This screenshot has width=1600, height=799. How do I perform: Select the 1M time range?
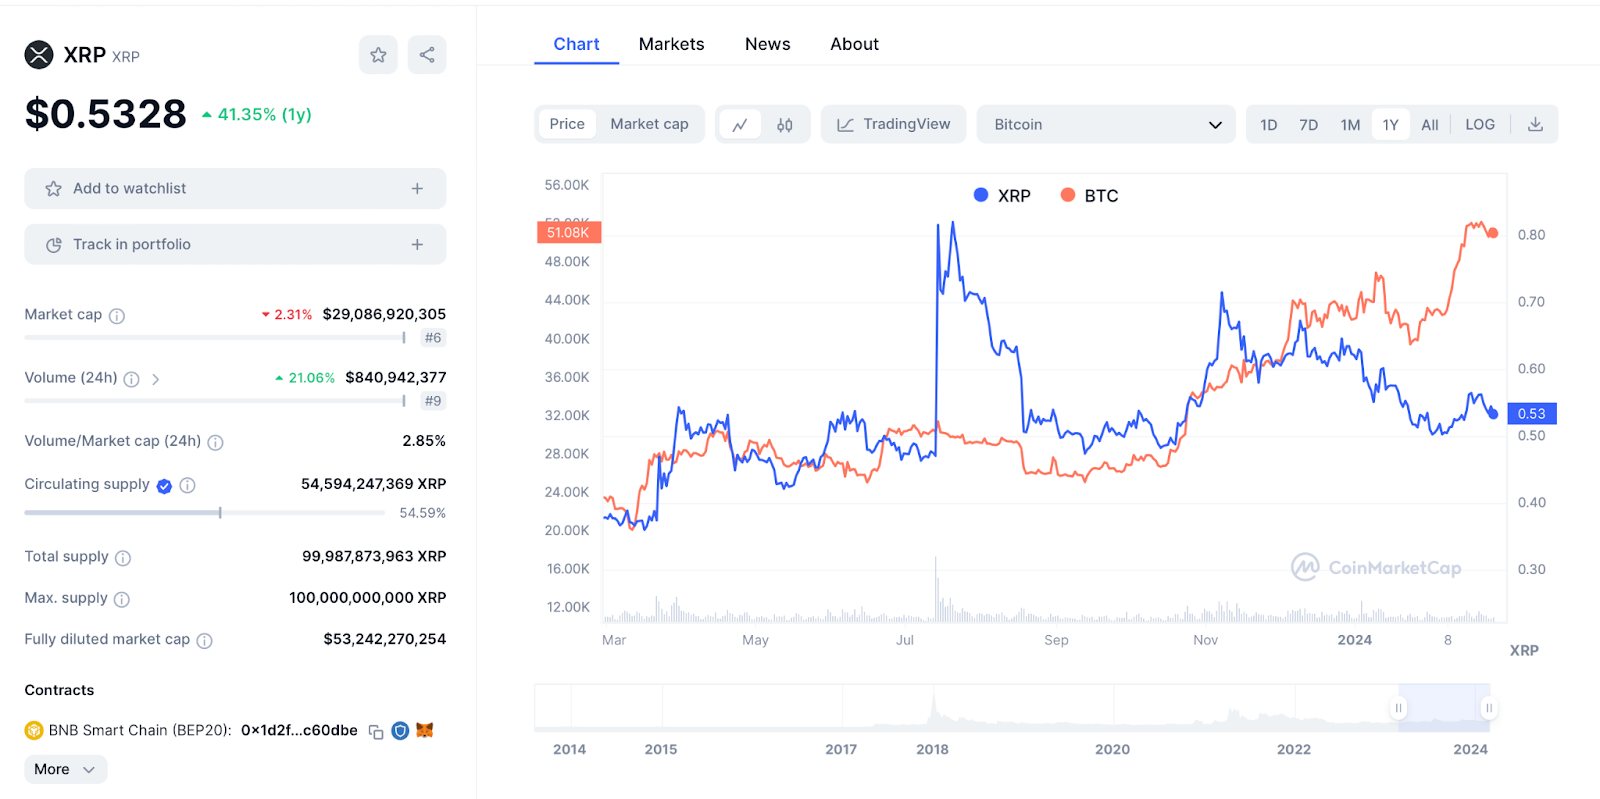pos(1350,125)
